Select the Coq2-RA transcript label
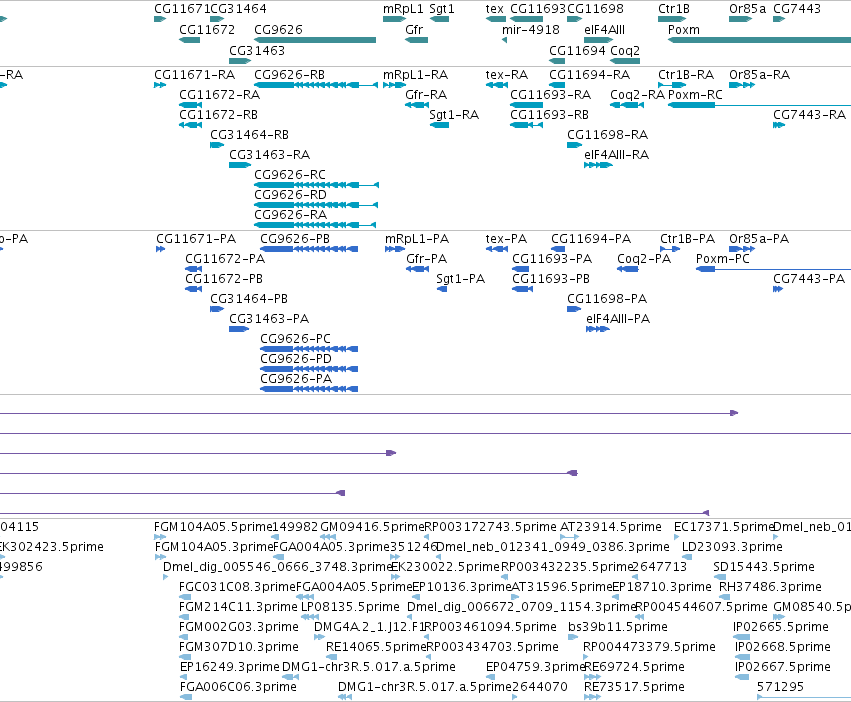This screenshot has height=702, width=851. (637, 94)
